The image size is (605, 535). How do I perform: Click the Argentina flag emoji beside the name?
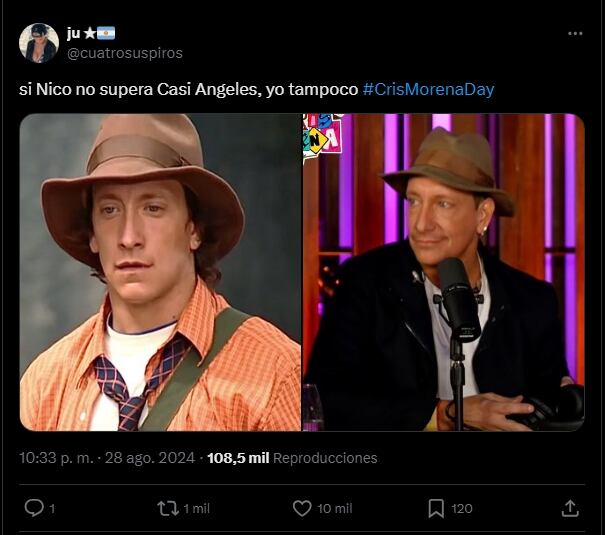(x=106, y=33)
